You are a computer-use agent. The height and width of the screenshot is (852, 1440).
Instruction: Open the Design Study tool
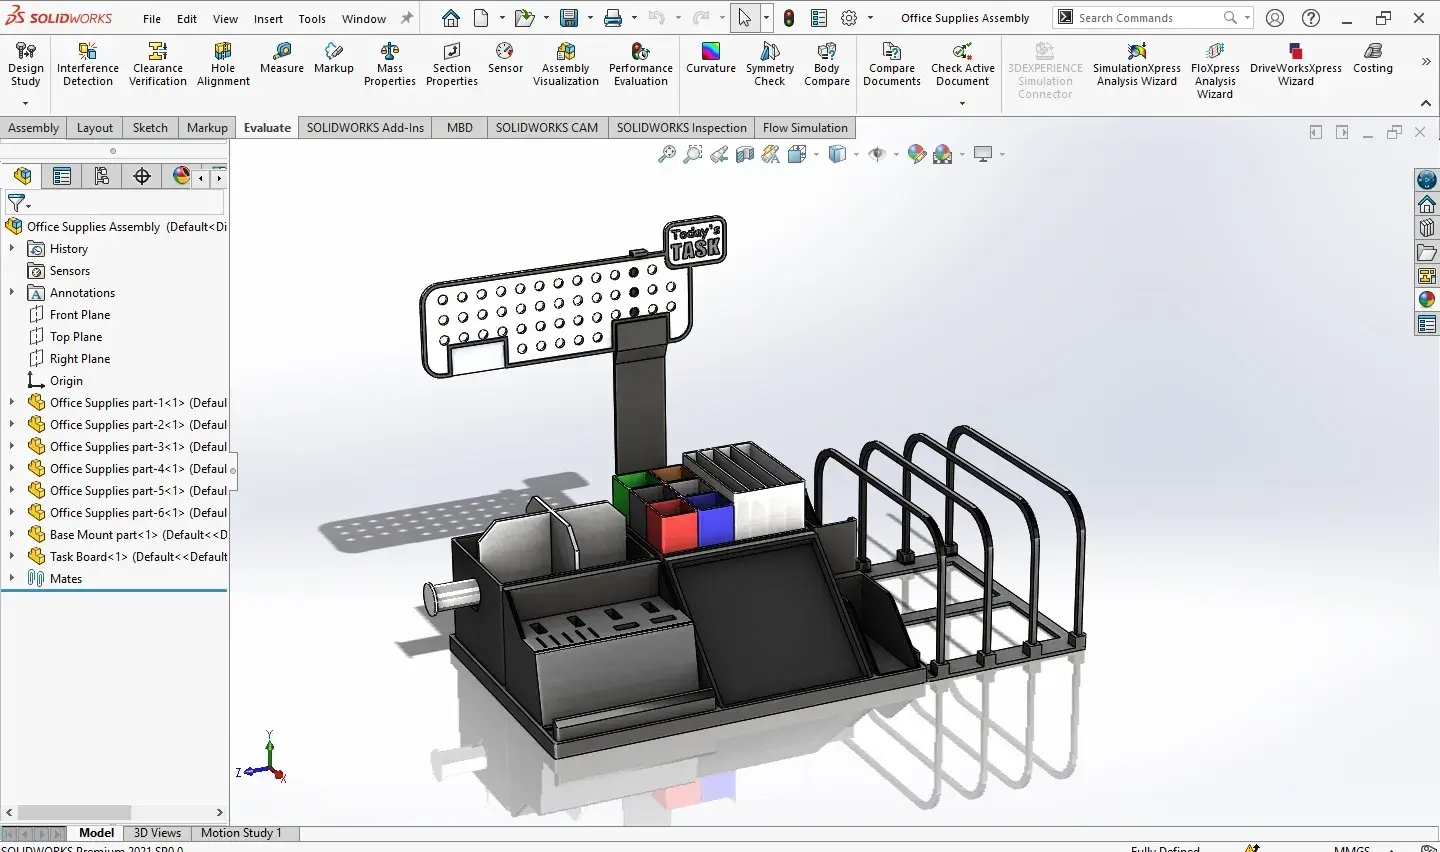(x=25, y=65)
